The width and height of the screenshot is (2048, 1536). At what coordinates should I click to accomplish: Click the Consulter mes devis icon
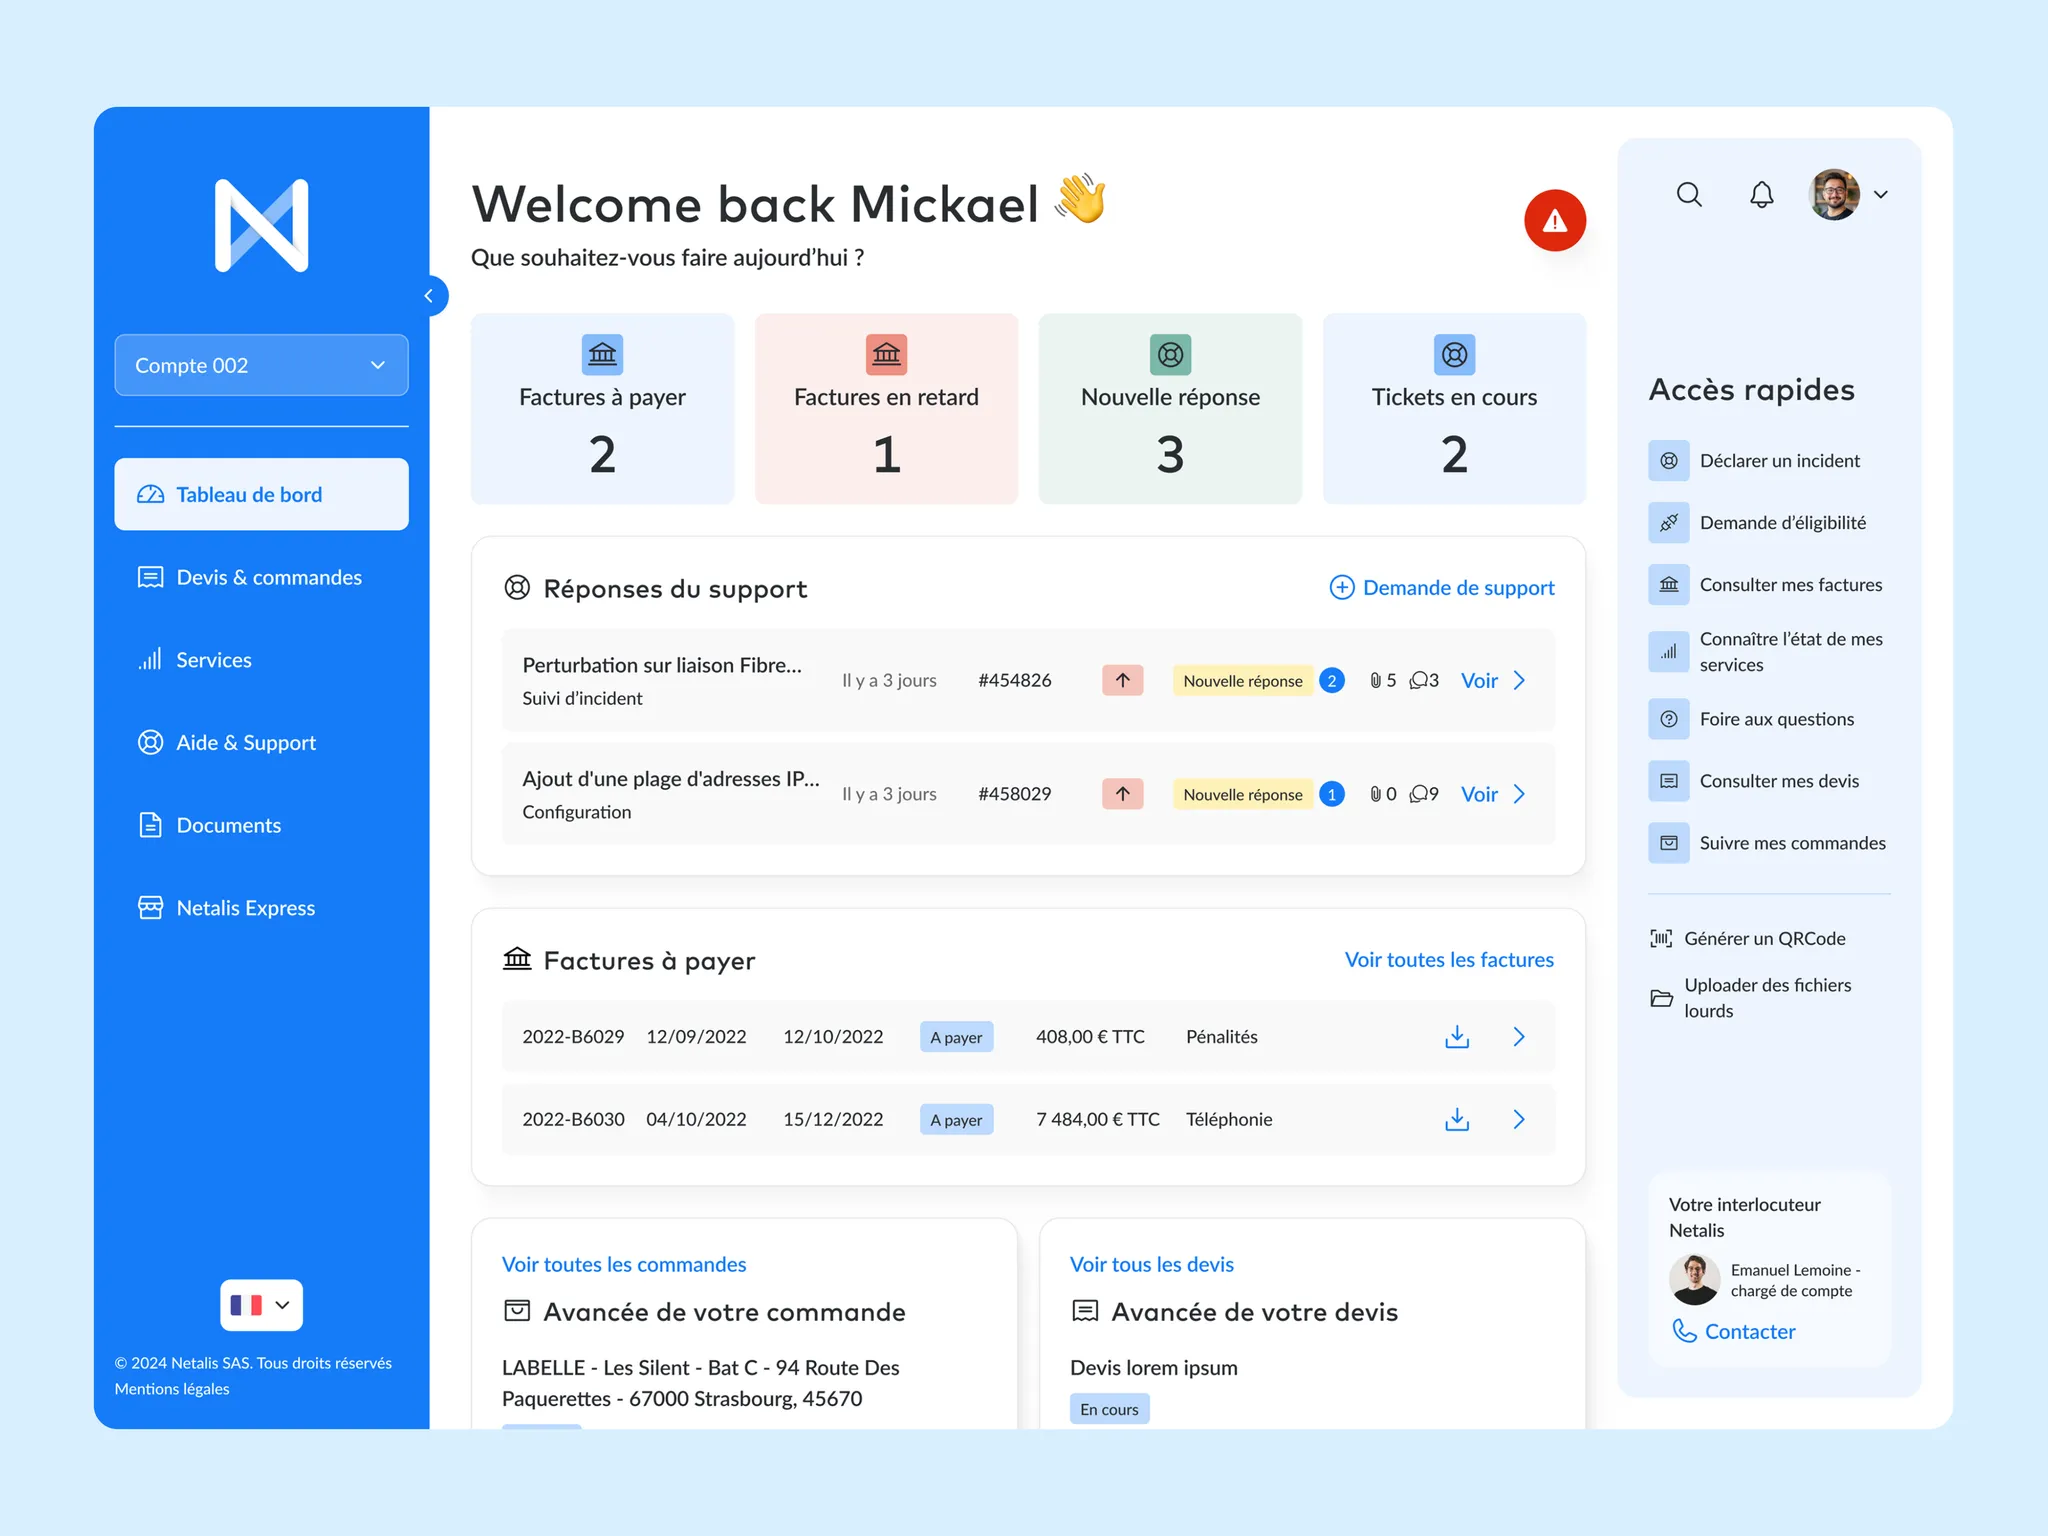point(1669,781)
